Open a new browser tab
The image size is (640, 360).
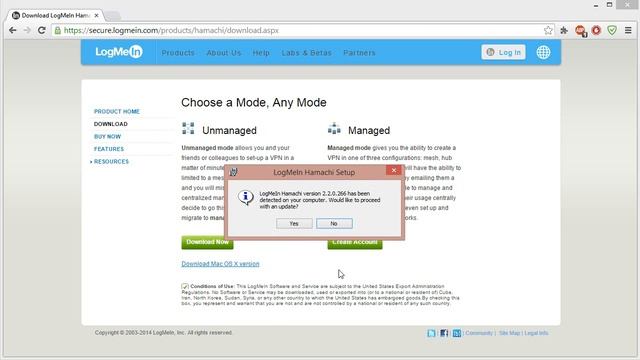(x=113, y=16)
